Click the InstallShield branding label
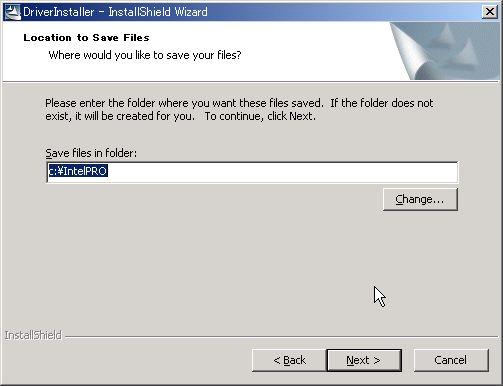This screenshot has width=503, height=386. [33, 335]
